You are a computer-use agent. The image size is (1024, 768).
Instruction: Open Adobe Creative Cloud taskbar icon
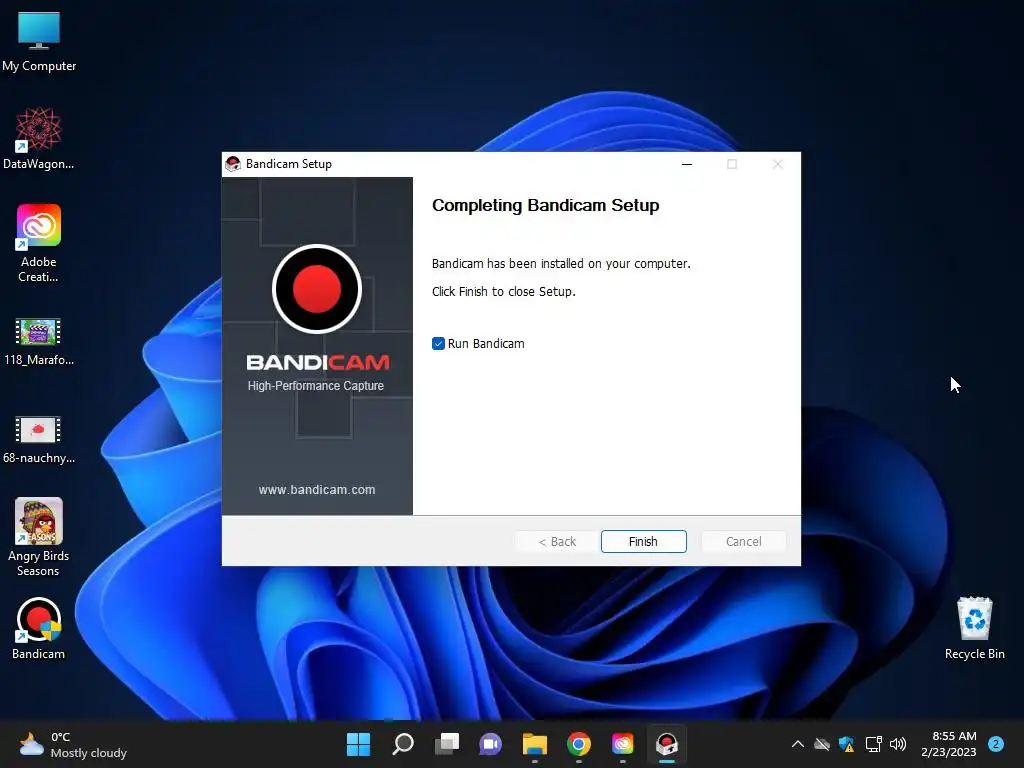(x=622, y=744)
